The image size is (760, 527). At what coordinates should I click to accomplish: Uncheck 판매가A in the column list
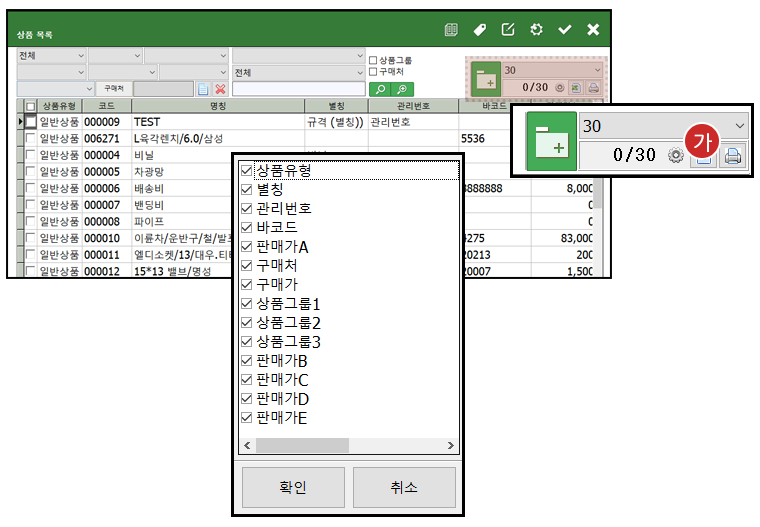247,246
